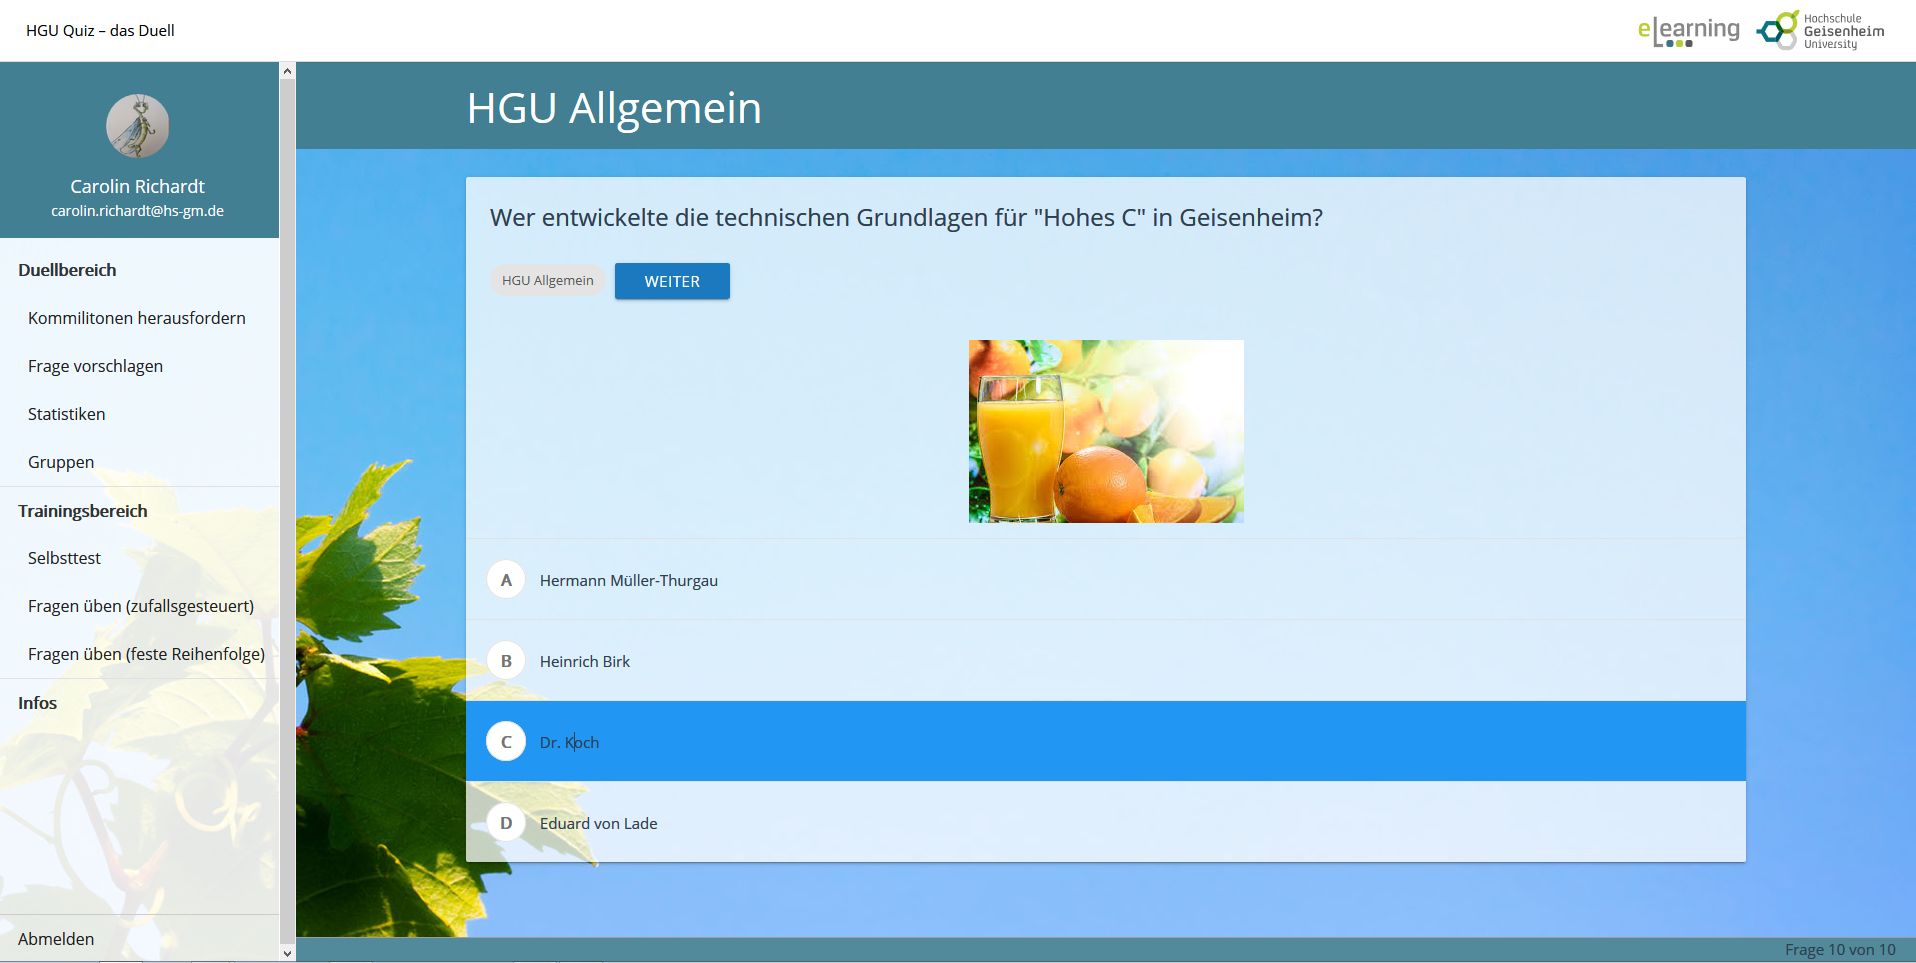Click the sidebar scrollbar down arrow

click(x=287, y=953)
